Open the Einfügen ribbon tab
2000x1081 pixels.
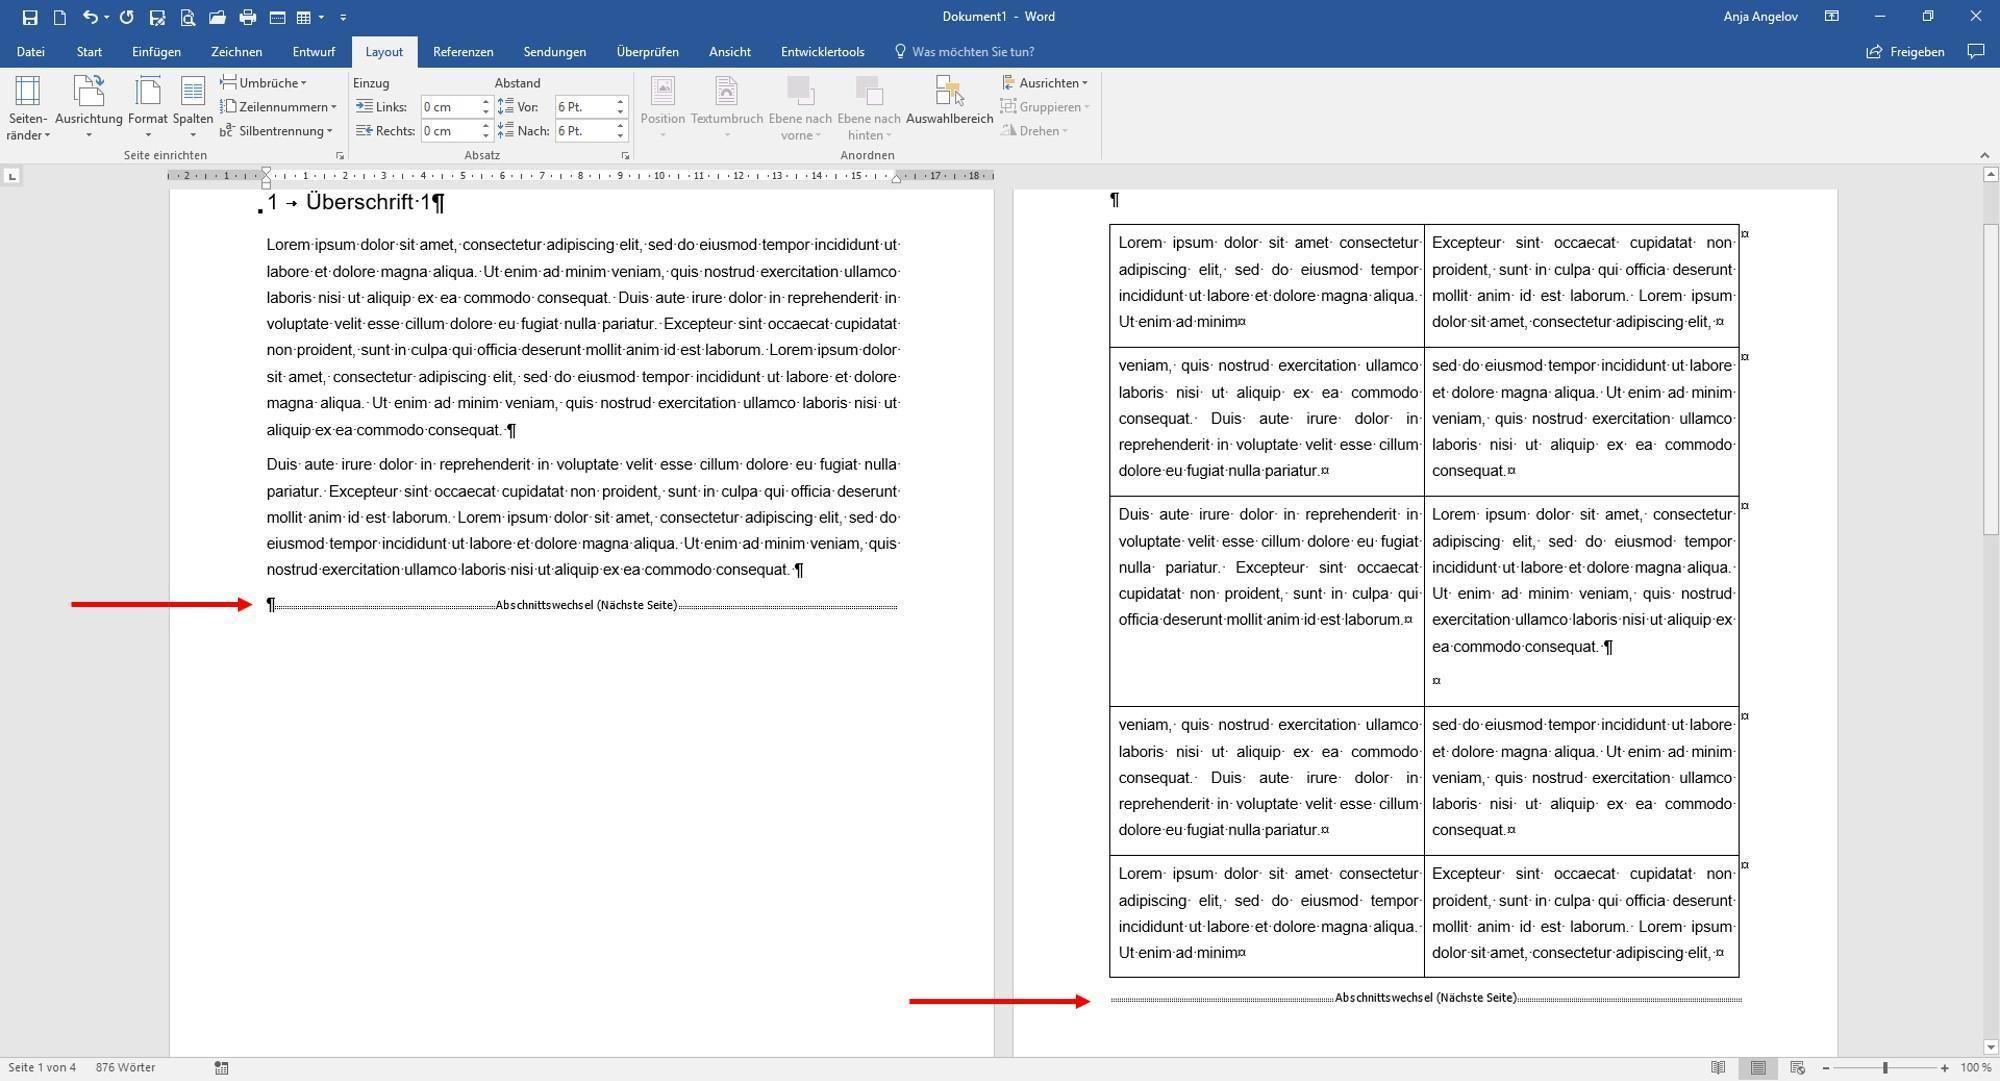click(156, 52)
